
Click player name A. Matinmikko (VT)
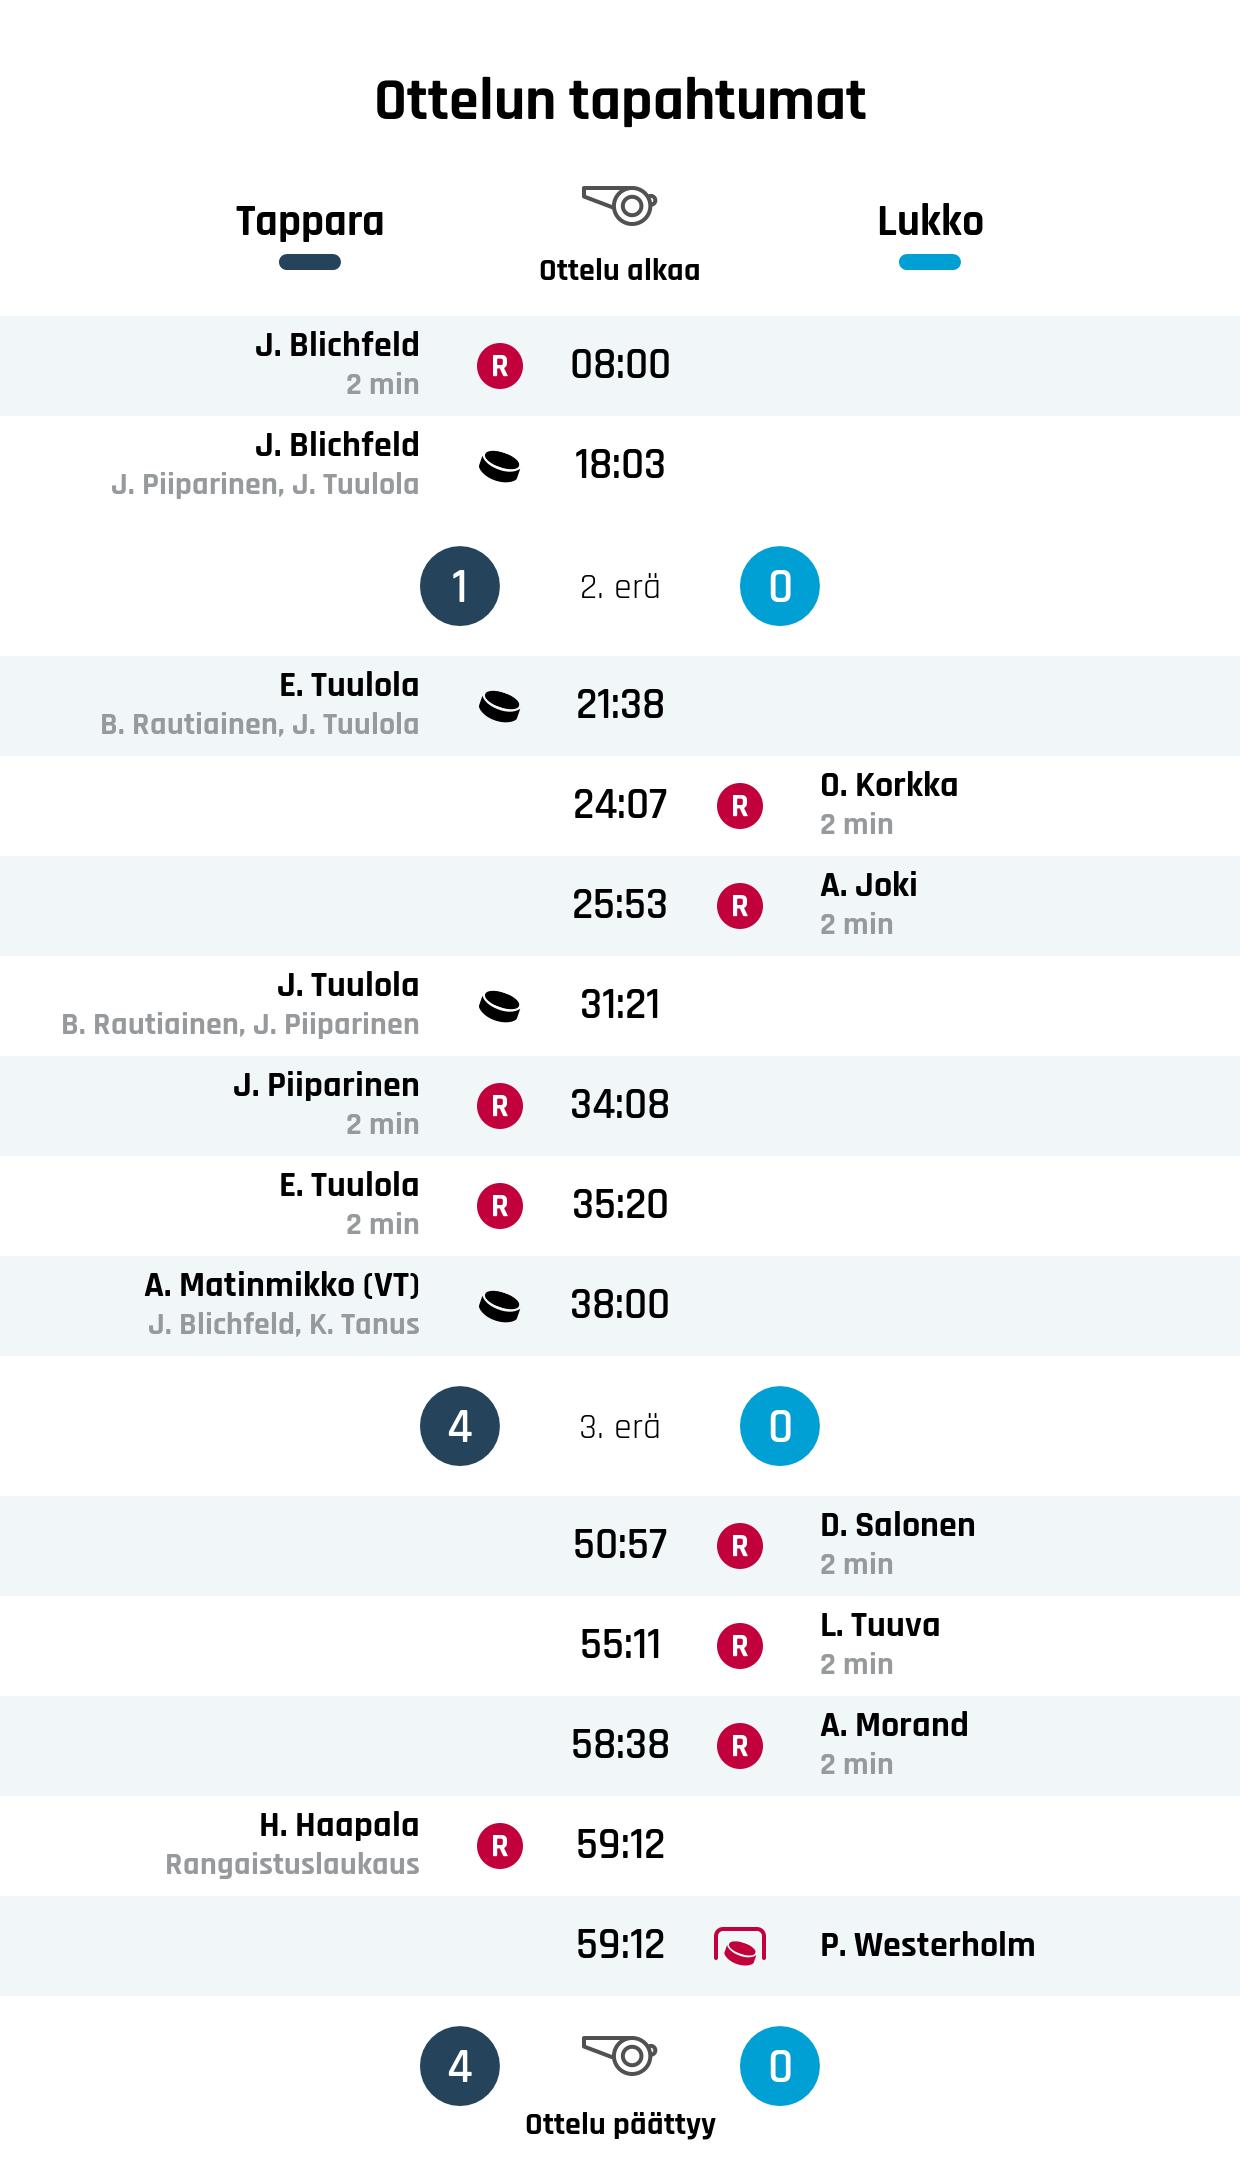pos(282,1285)
